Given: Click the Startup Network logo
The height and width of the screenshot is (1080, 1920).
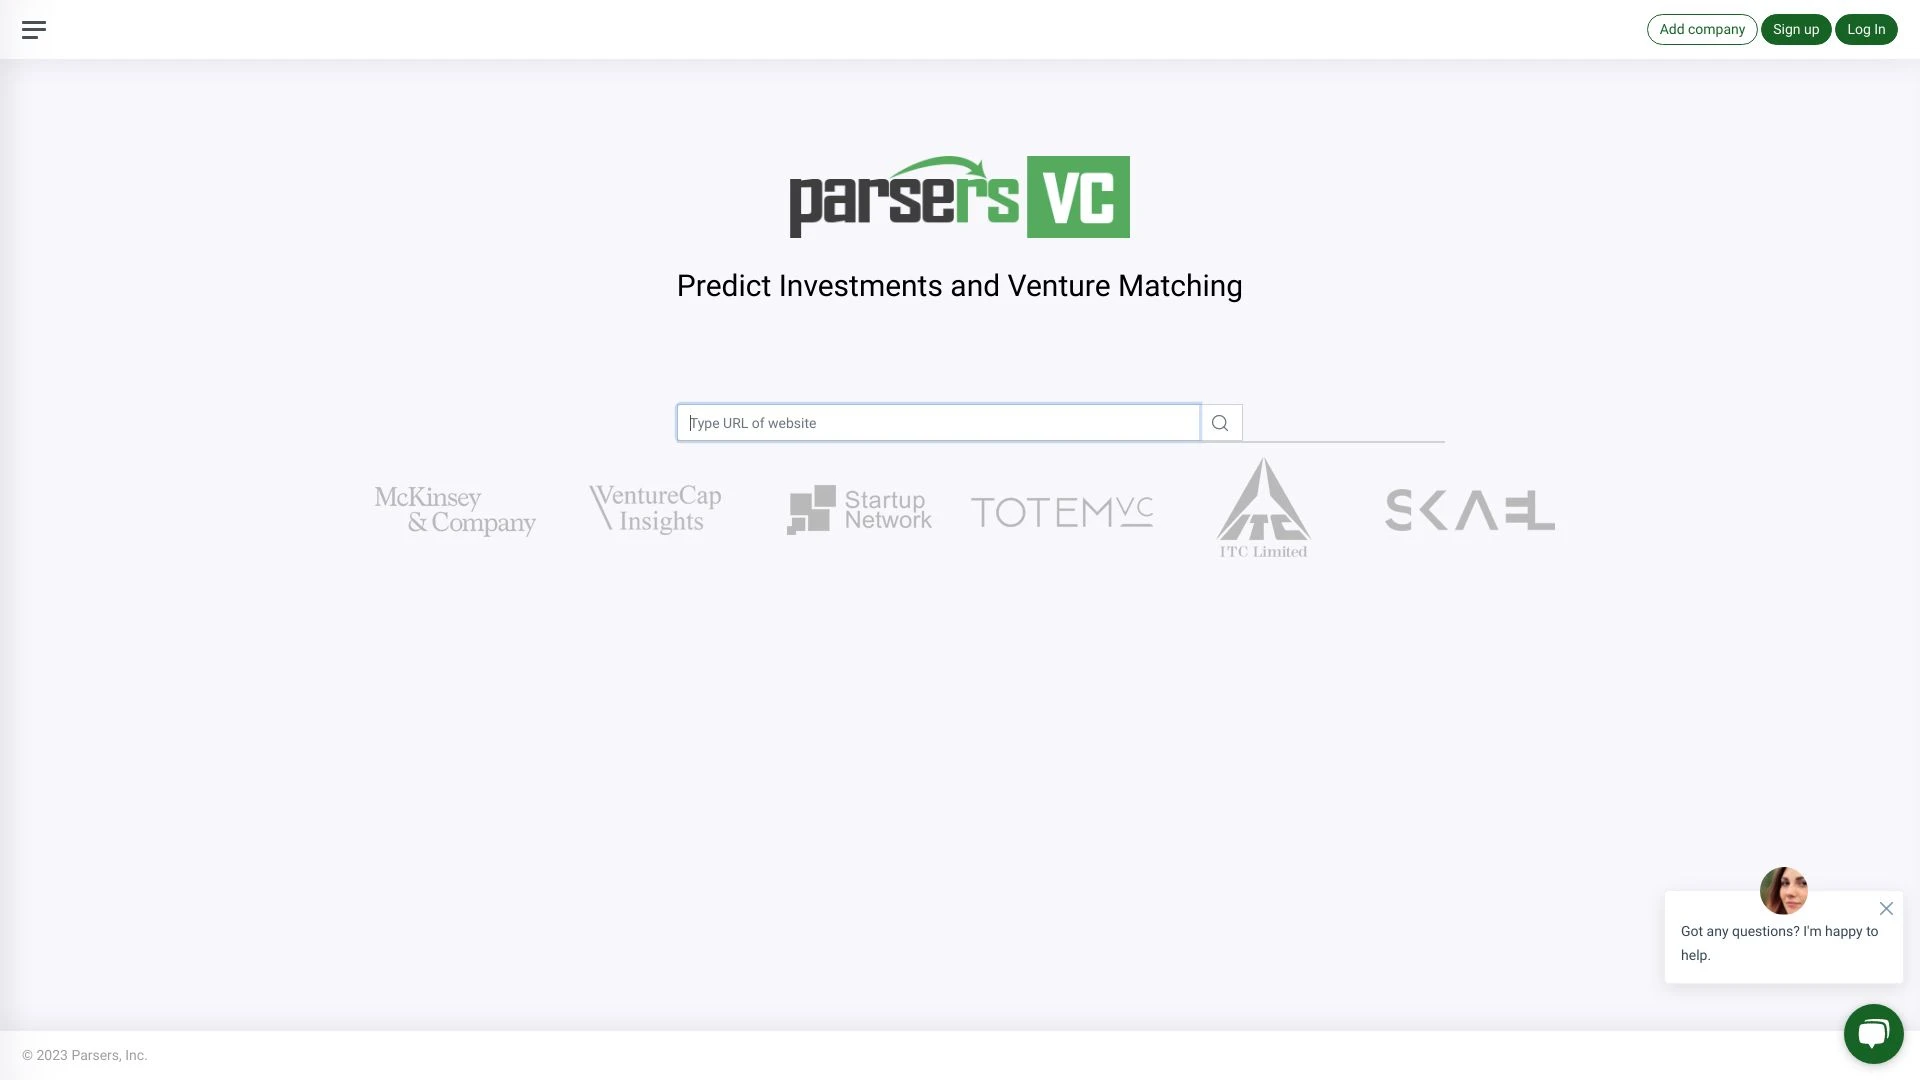Looking at the screenshot, I should click(x=858, y=508).
